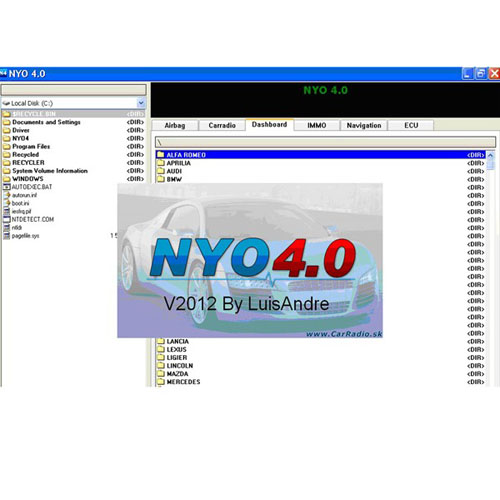Select the APRILIA folder name

coord(179,163)
